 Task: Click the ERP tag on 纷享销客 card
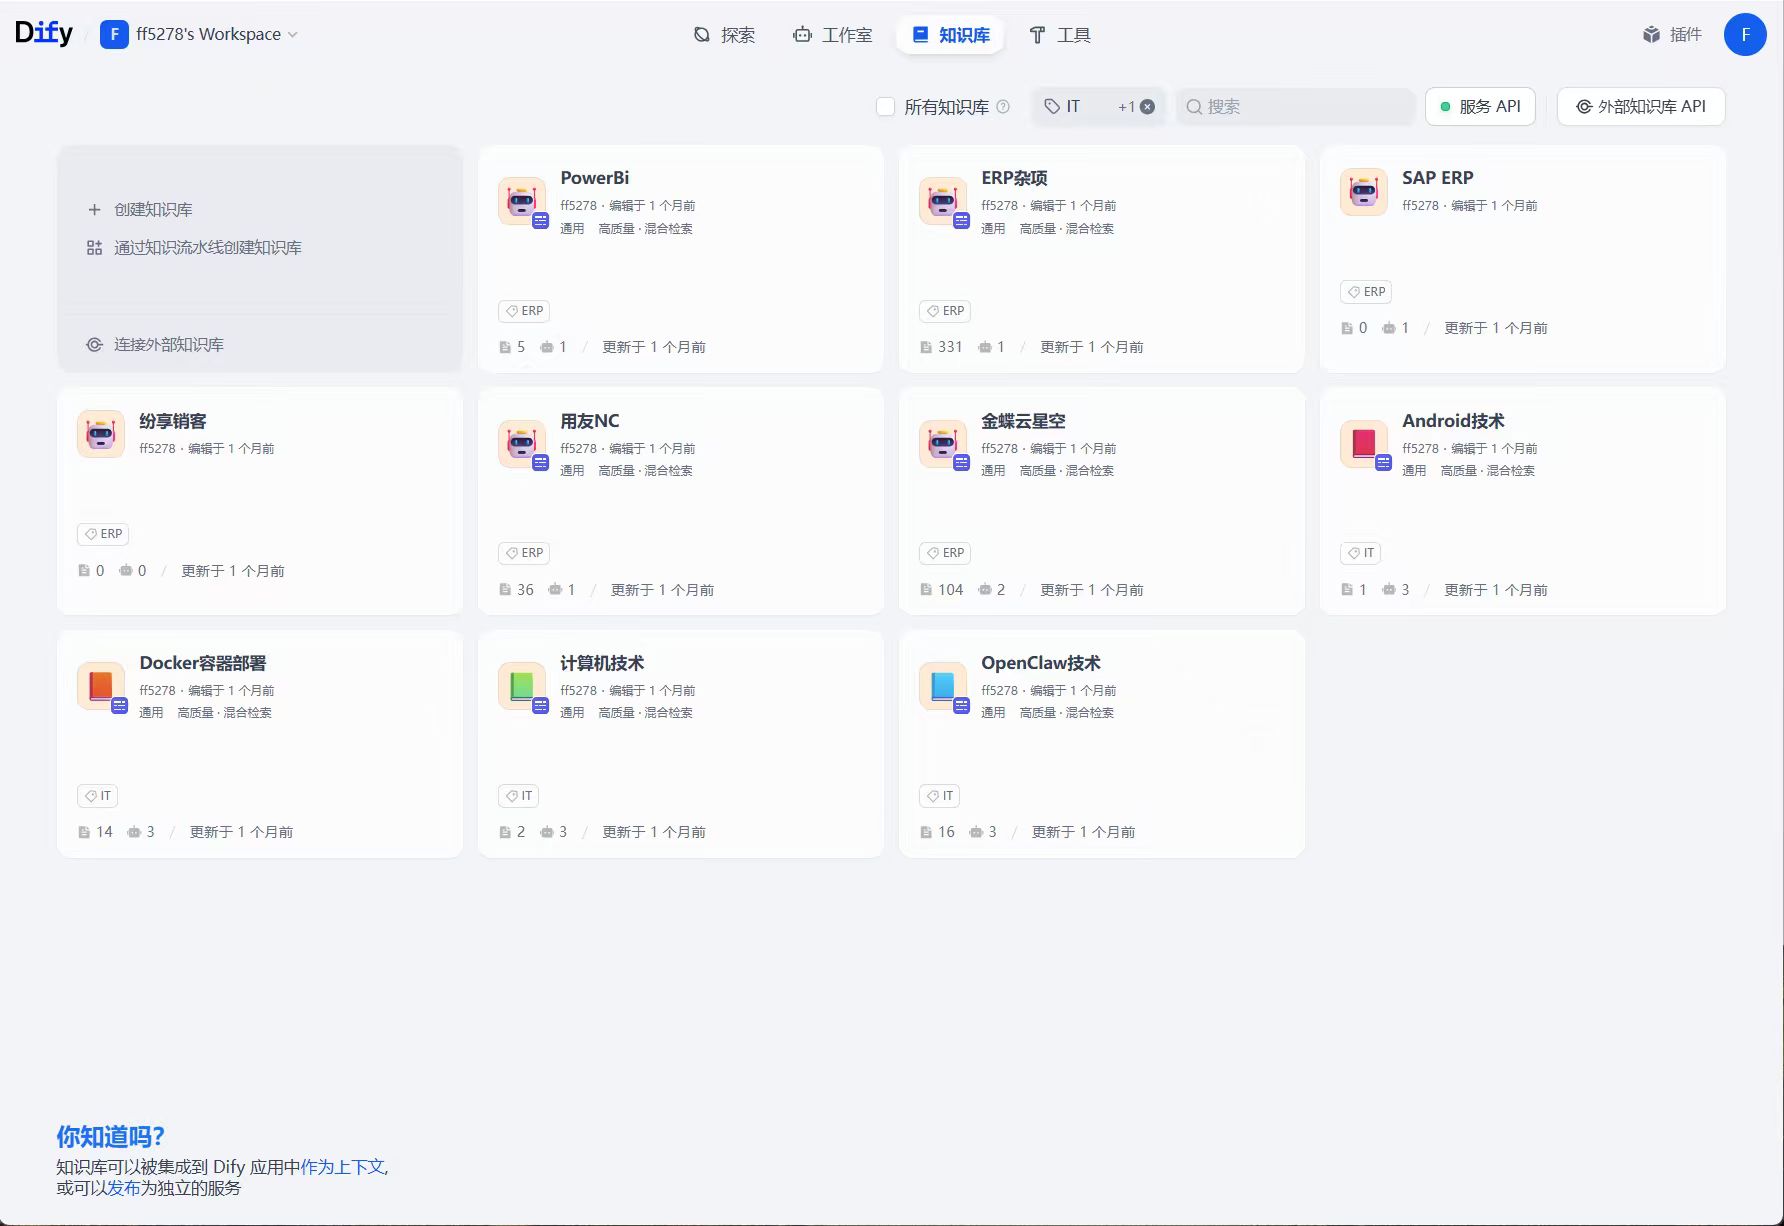click(104, 534)
